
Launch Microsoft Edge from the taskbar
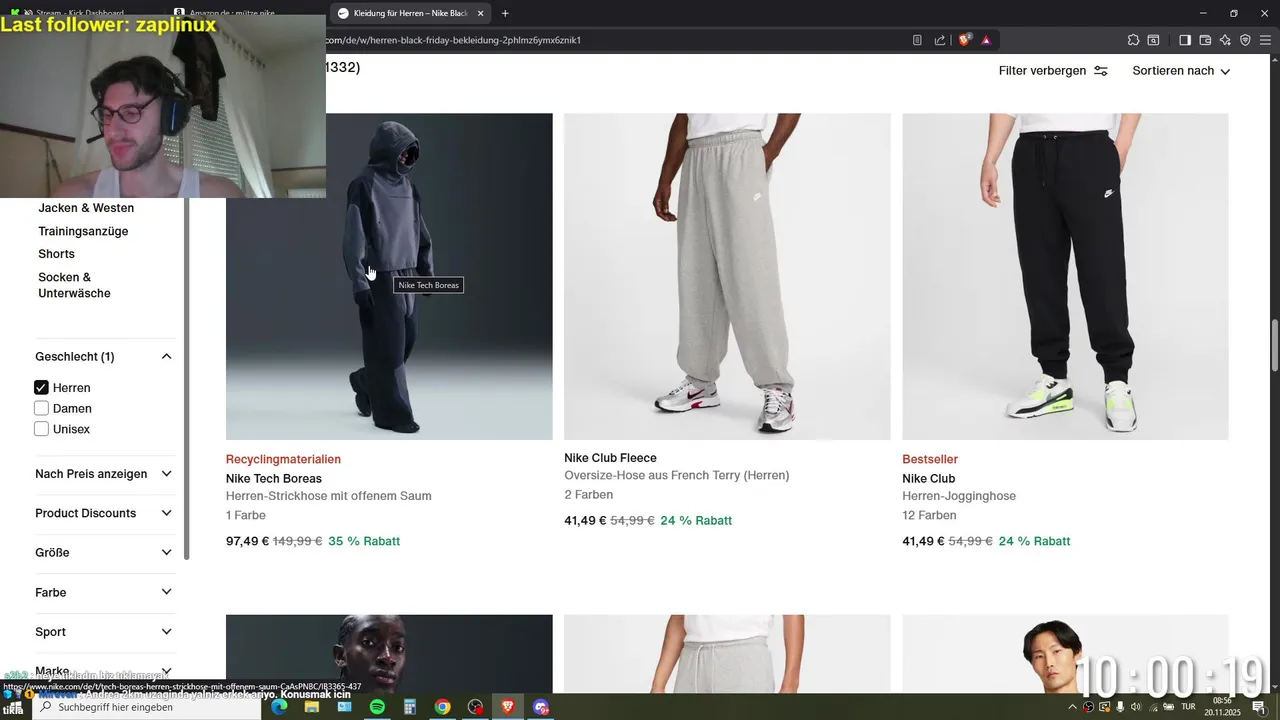pyautogui.click(x=279, y=707)
